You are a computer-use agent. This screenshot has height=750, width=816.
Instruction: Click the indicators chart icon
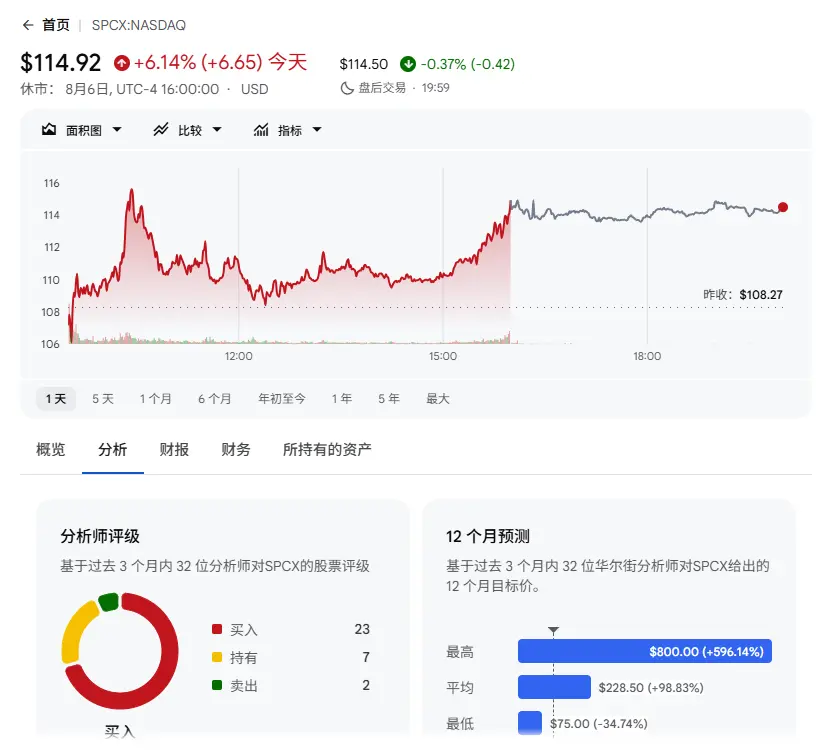point(261,130)
